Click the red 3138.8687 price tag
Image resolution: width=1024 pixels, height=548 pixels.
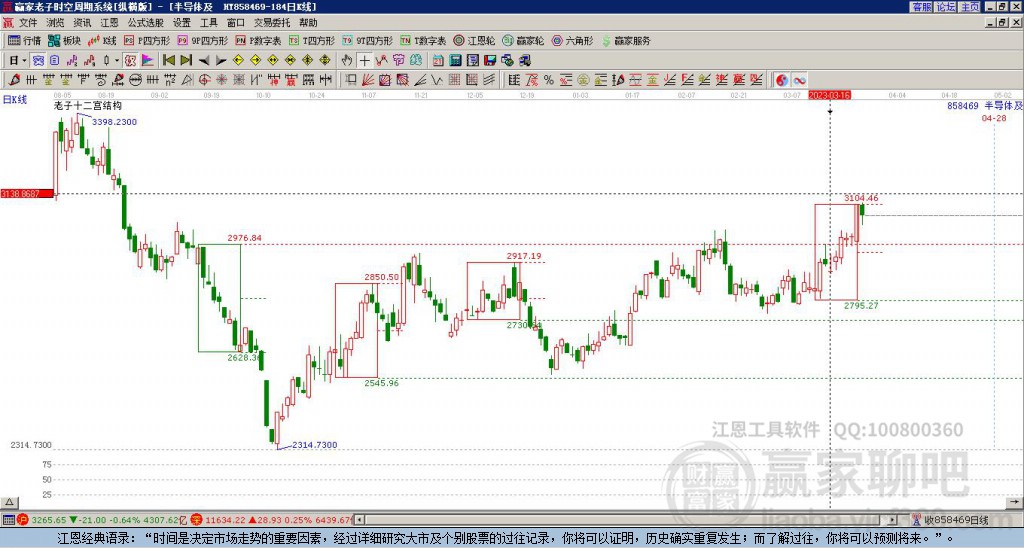pyautogui.click(x=27, y=194)
